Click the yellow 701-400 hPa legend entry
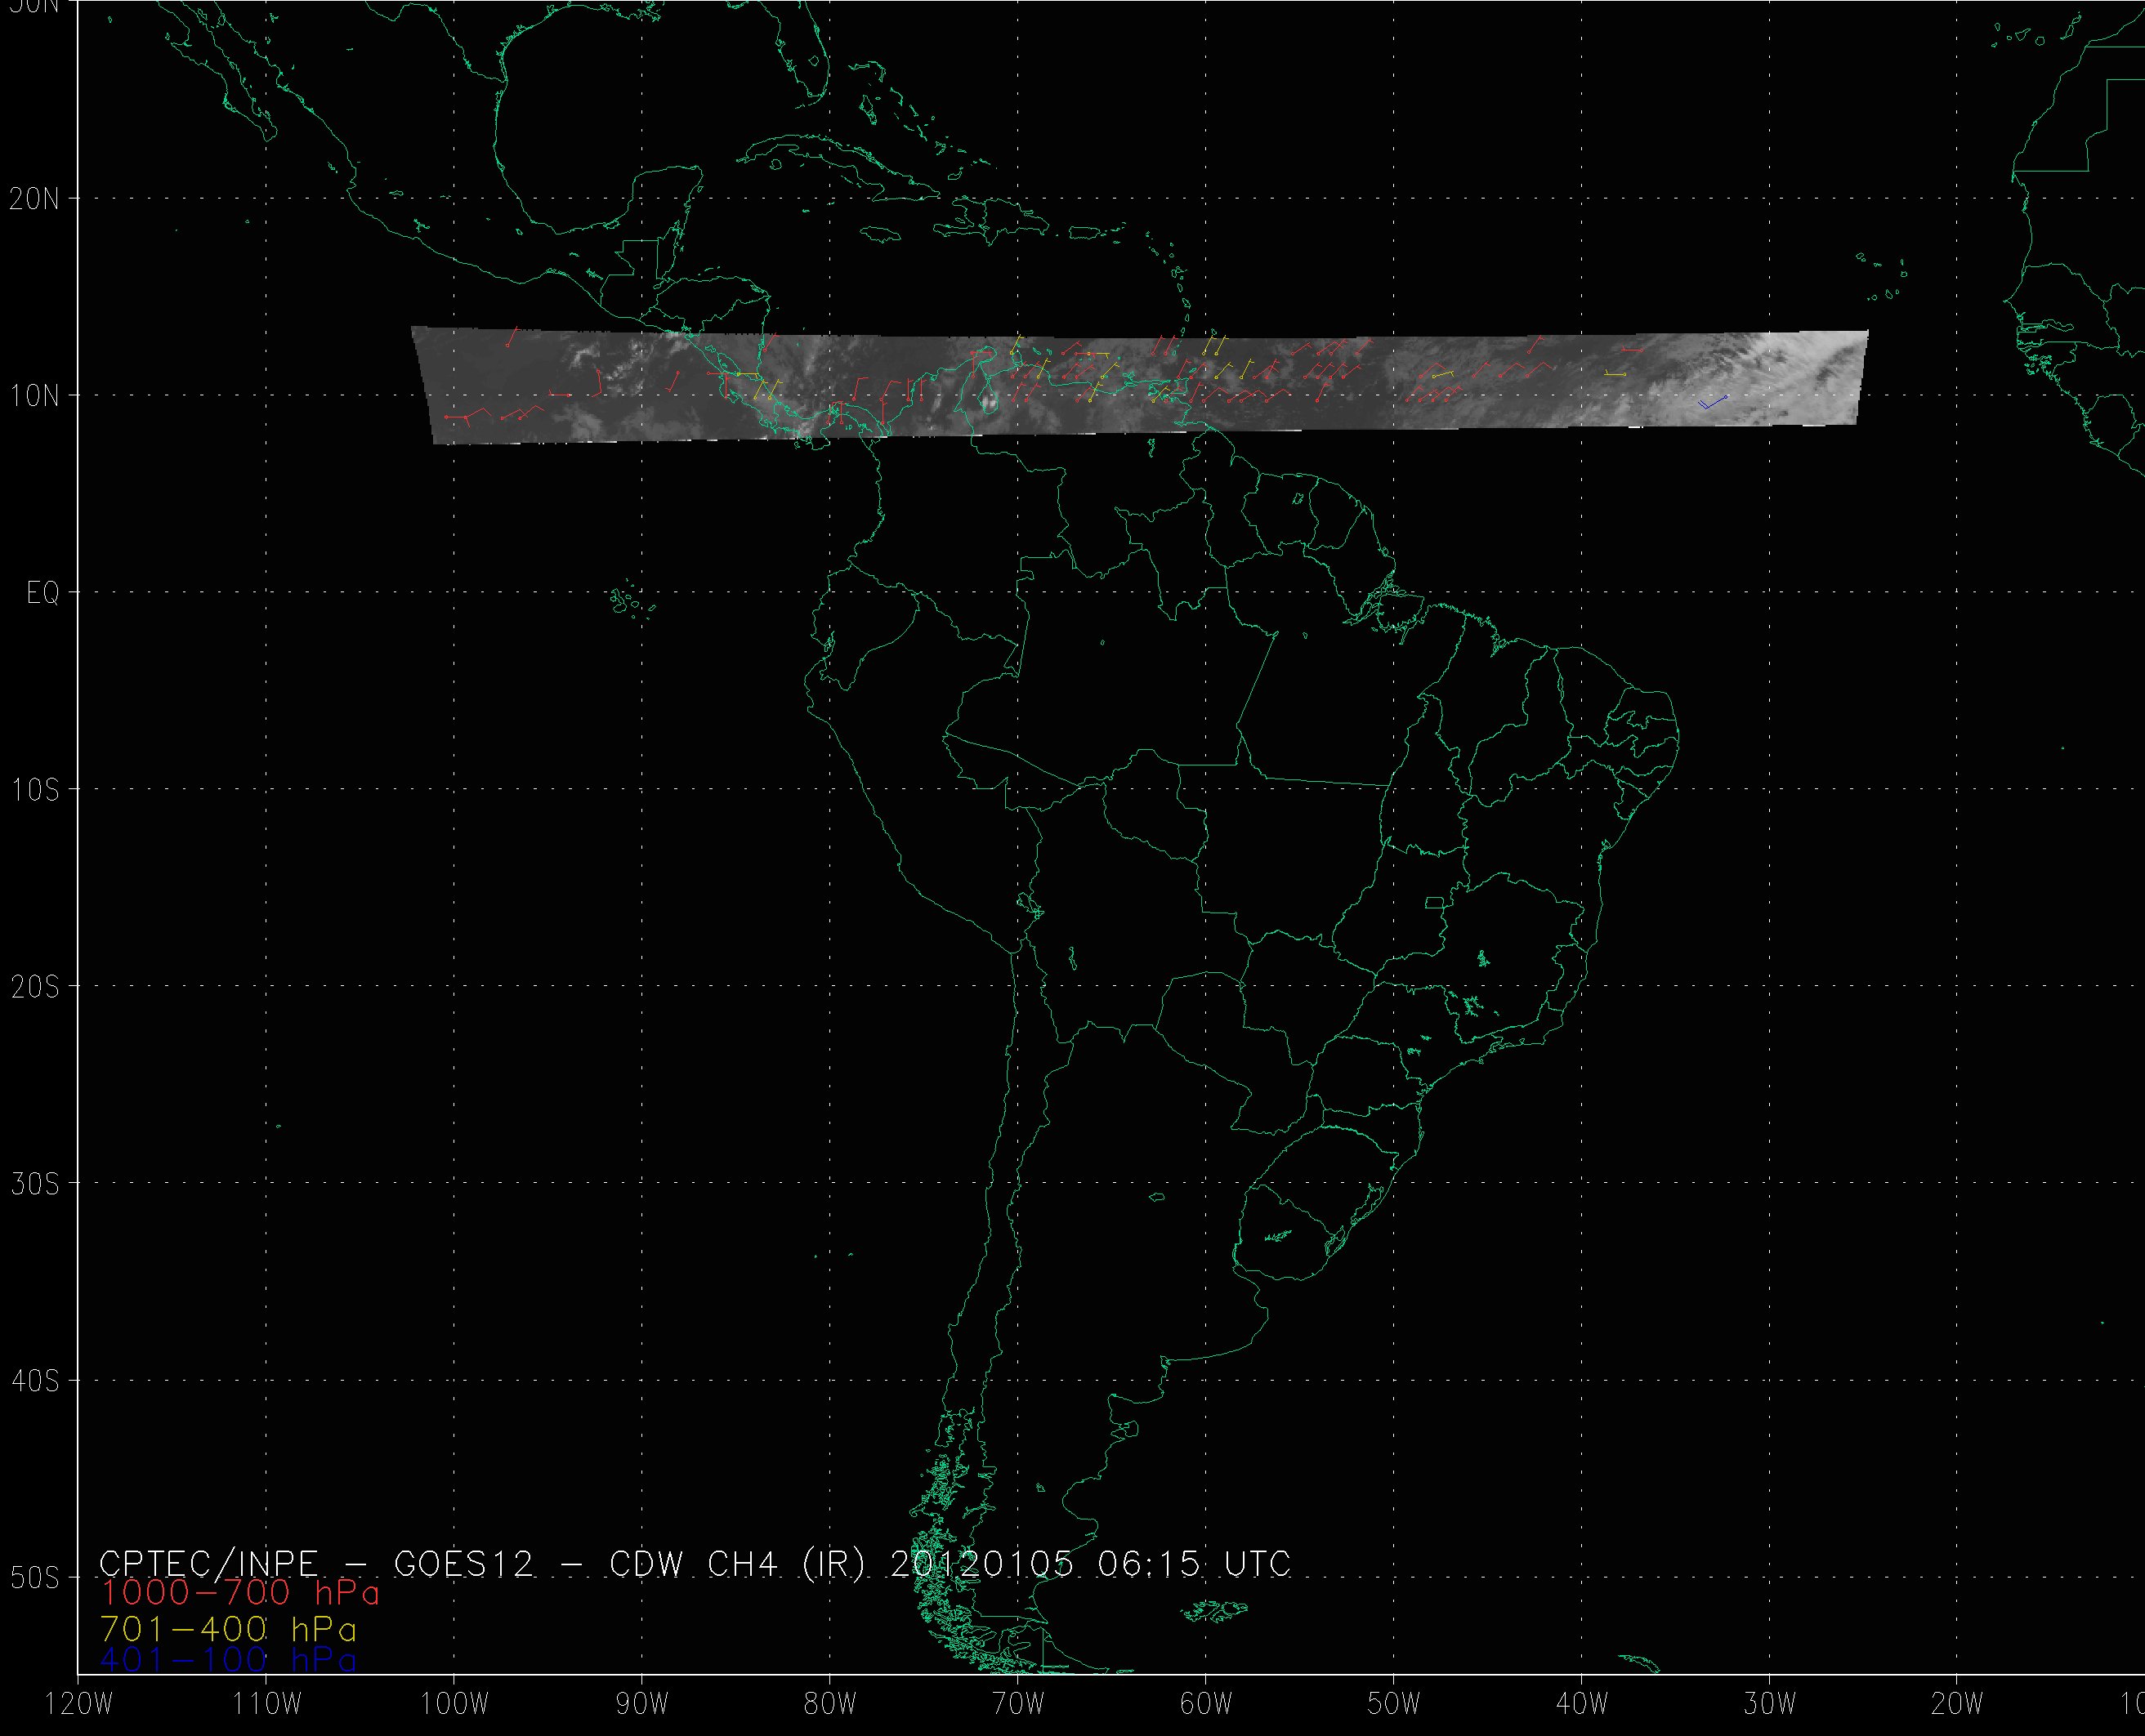This screenshot has width=2145, height=1736. (x=228, y=1629)
